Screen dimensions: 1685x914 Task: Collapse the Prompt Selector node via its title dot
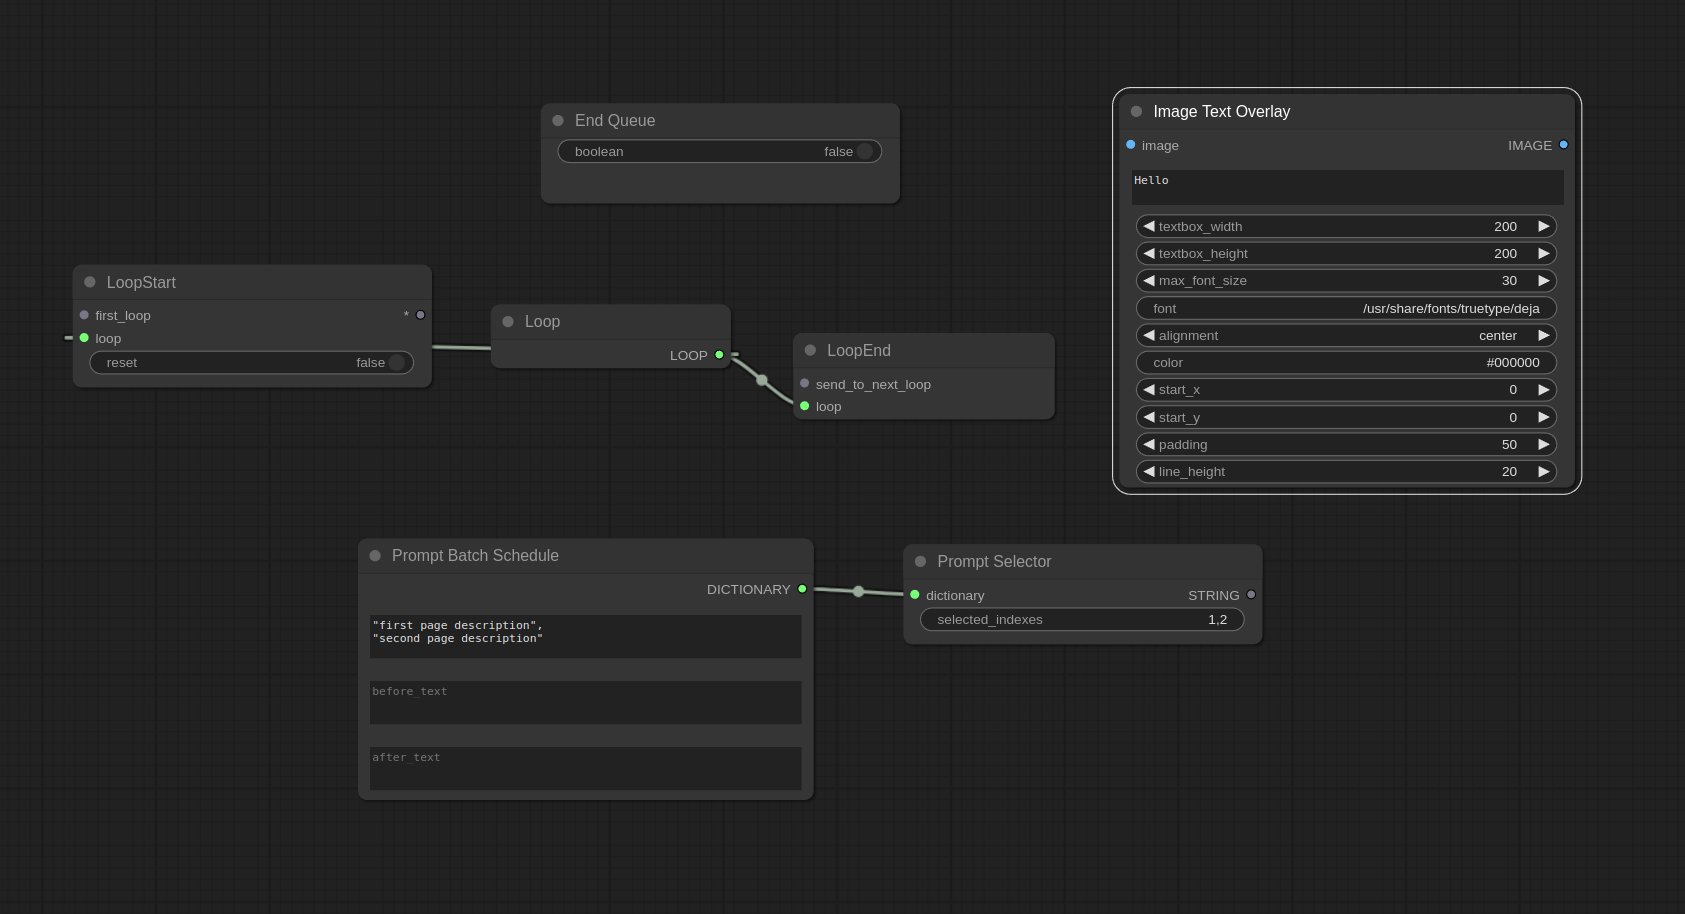pyautogui.click(x=921, y=562)
